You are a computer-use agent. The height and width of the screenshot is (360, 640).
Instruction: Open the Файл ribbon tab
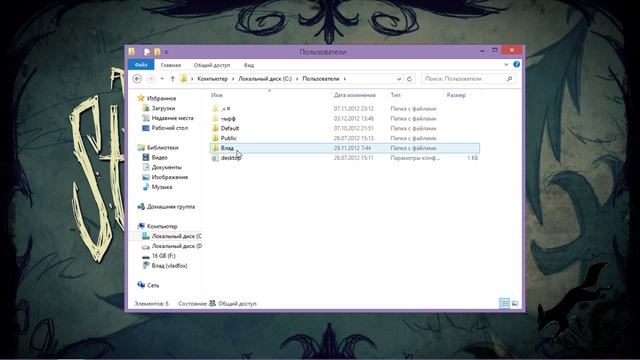[141, 65]
